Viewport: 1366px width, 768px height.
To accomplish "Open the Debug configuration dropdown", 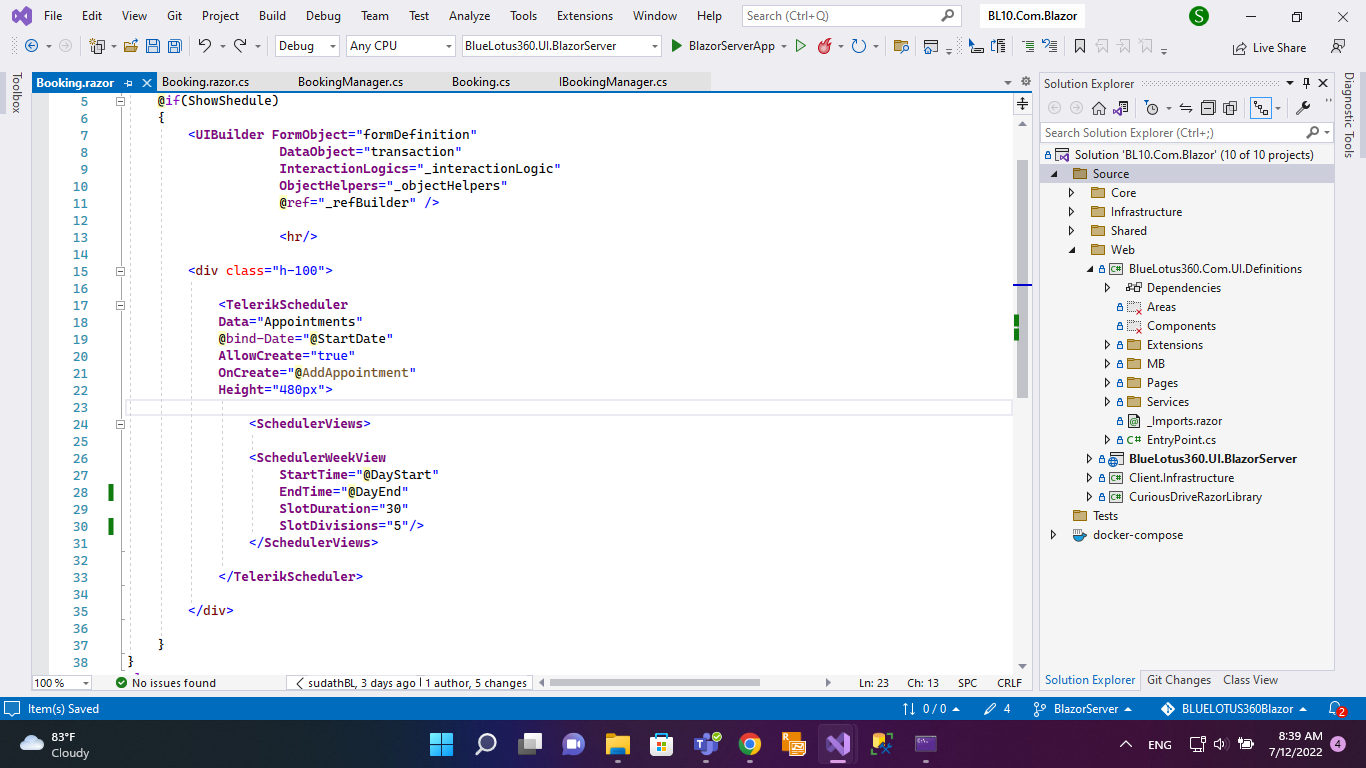I will (307, 46).
